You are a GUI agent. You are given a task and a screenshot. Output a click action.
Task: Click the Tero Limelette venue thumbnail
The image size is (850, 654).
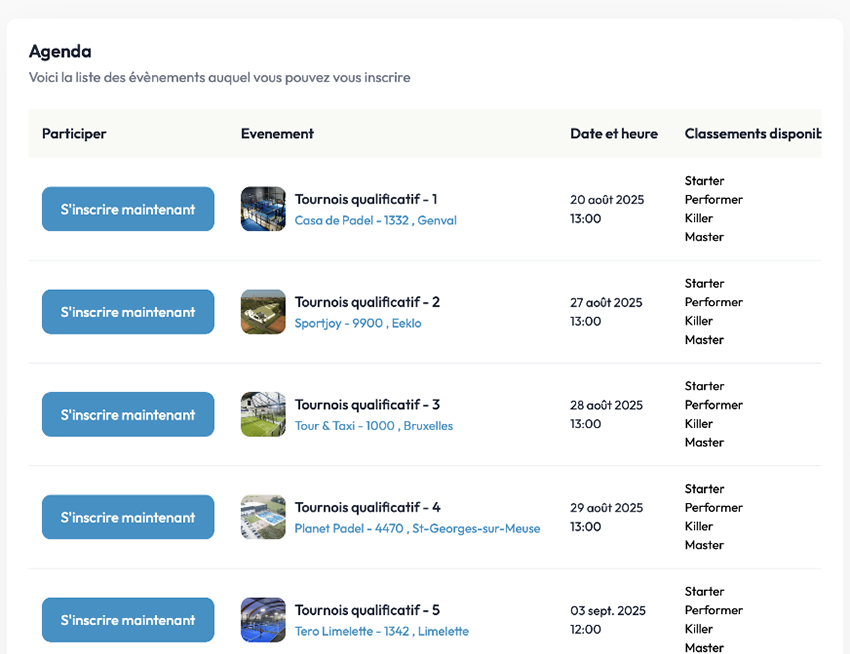263,620
